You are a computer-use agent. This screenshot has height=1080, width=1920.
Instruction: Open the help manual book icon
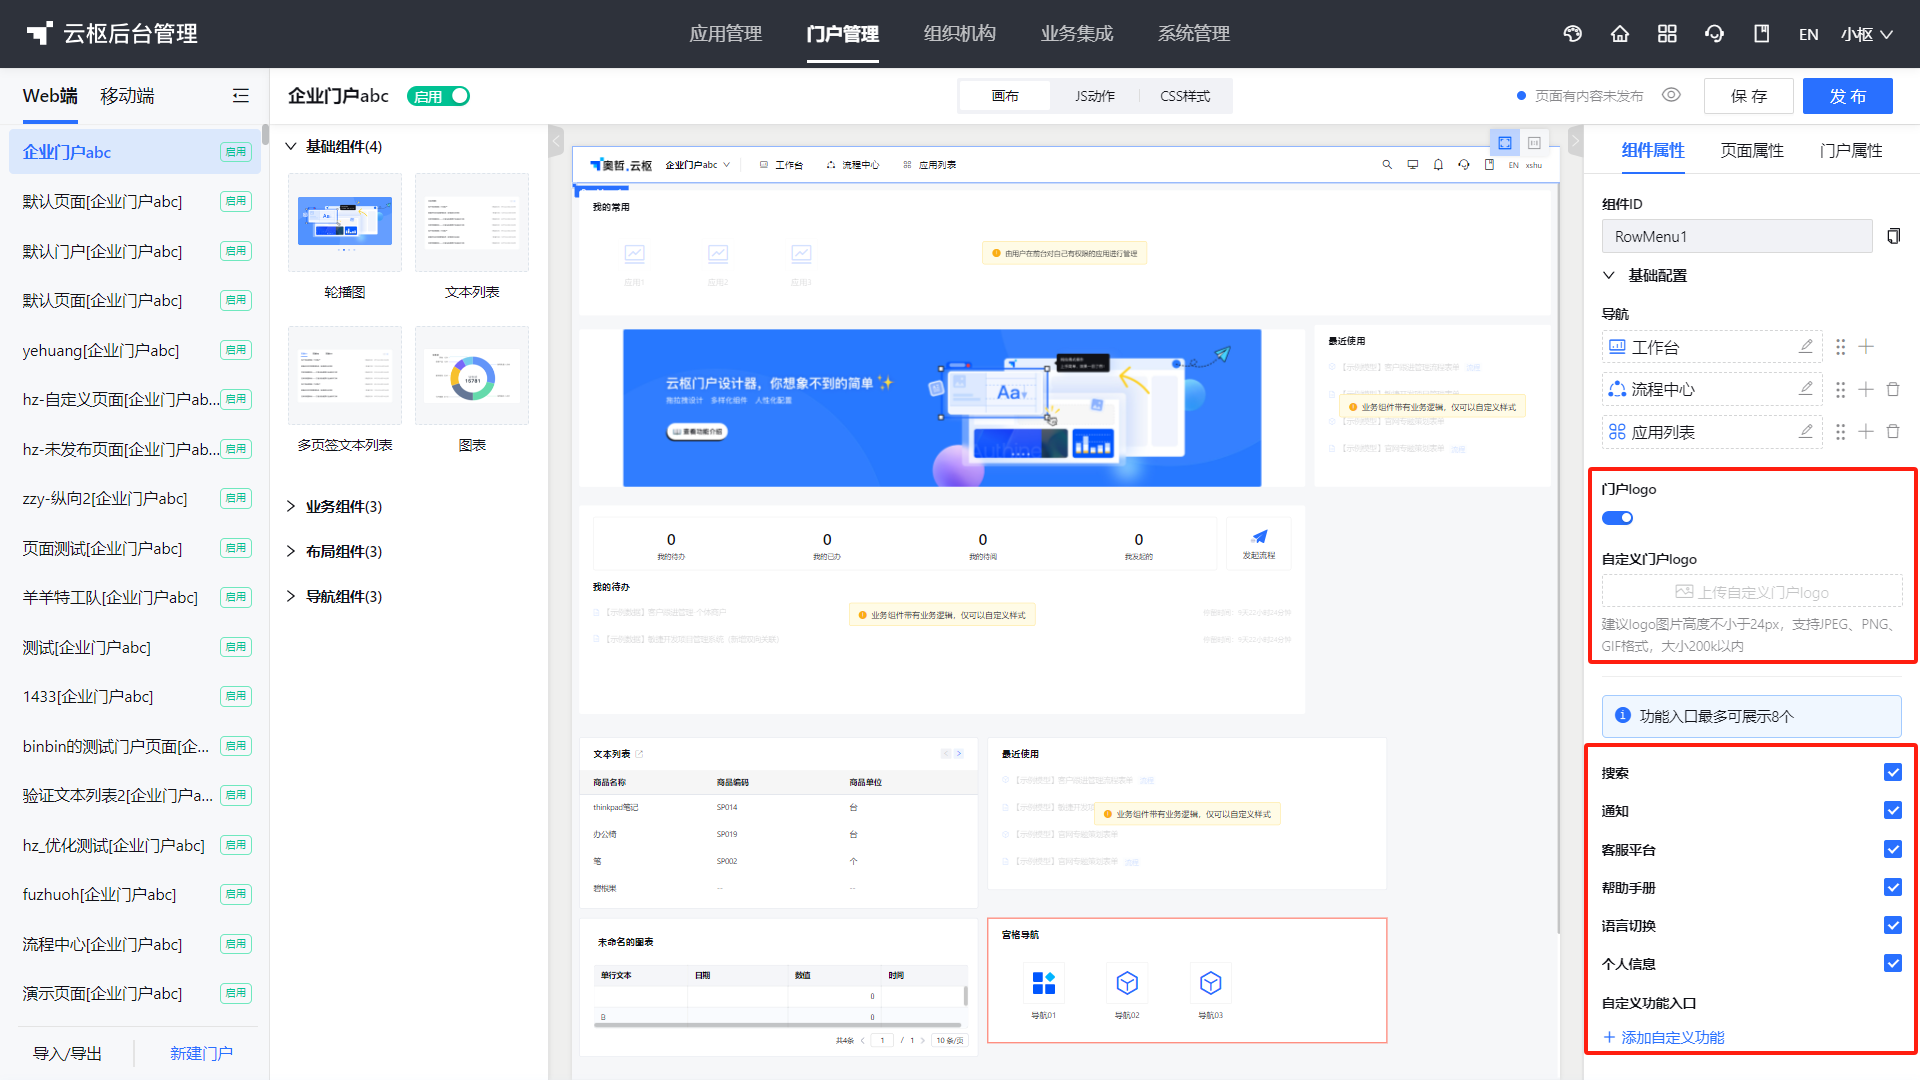coord(1762,34)
